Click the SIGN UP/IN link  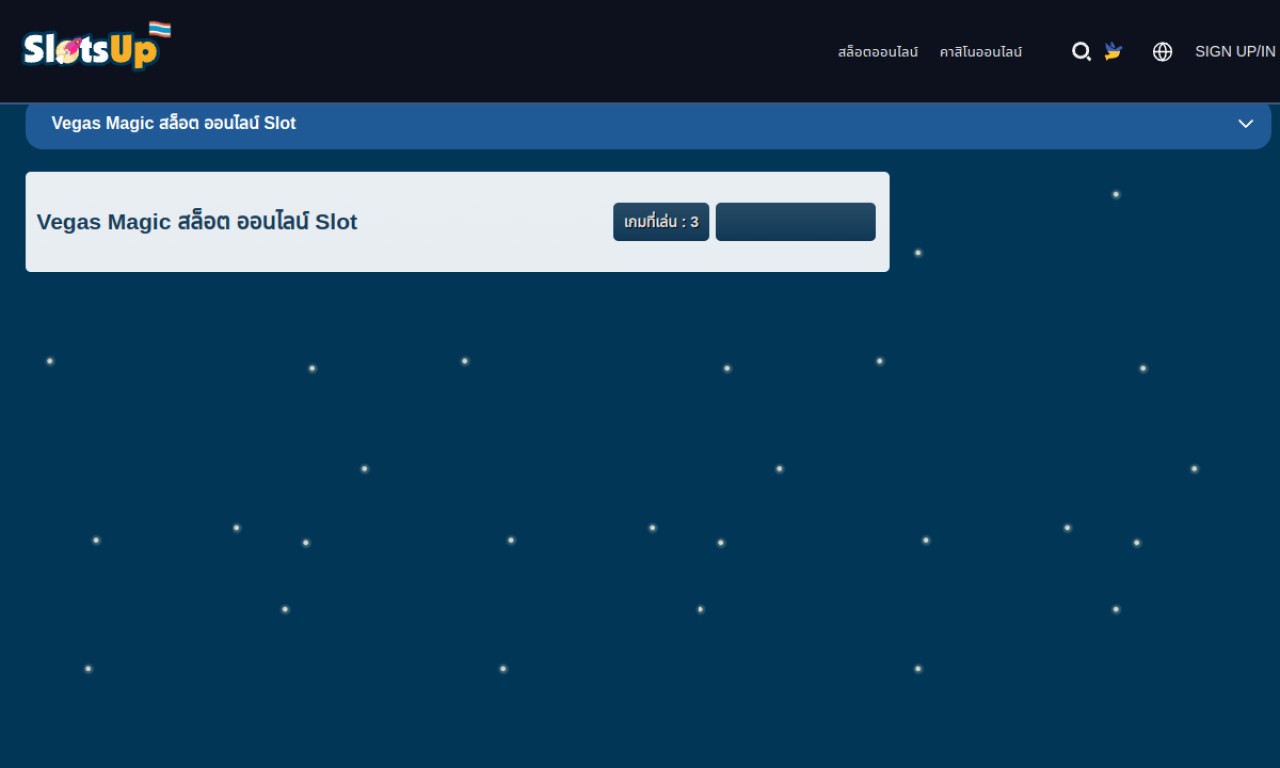click(x=1235, y=52)
